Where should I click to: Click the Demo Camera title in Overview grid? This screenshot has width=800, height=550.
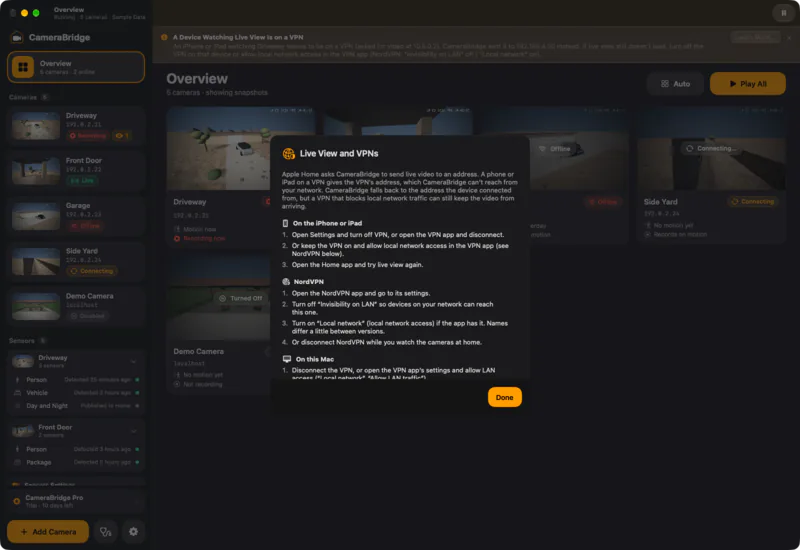pos(198,352)
